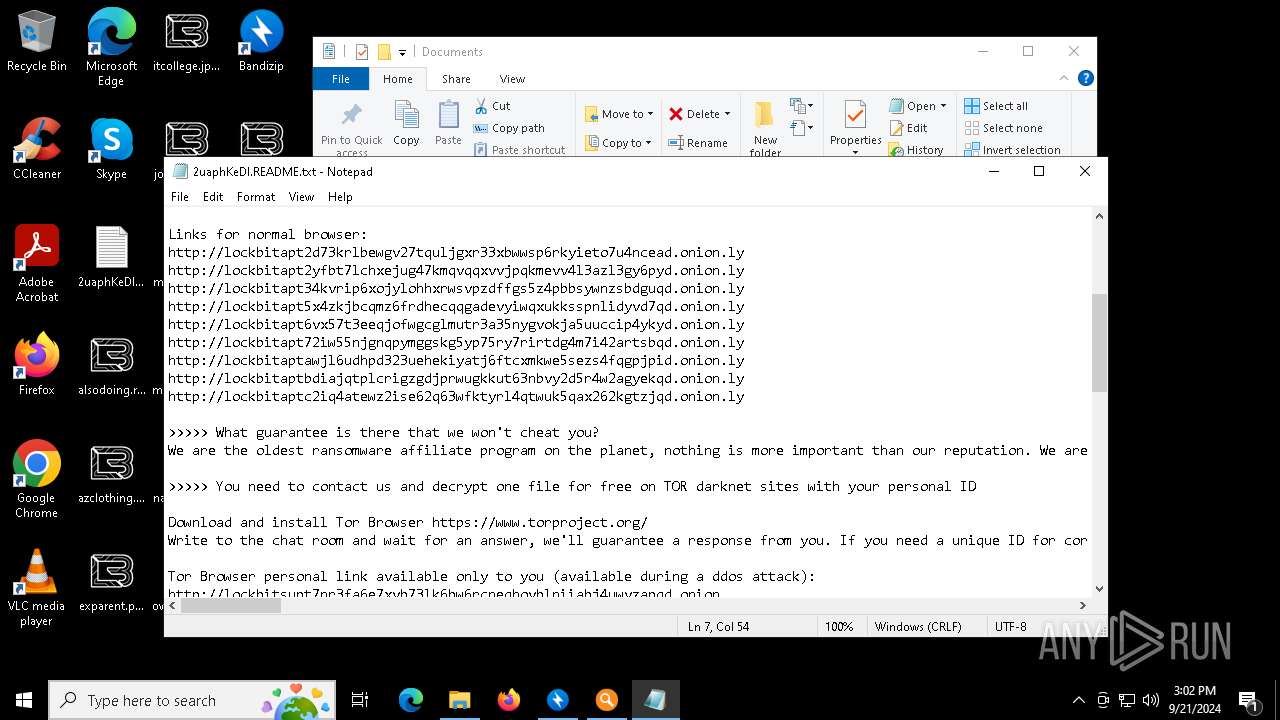Viewport: 1280px width, 720px height.
Task: Open the Recycle Bin desktop icon
Action: coord(37,42)
